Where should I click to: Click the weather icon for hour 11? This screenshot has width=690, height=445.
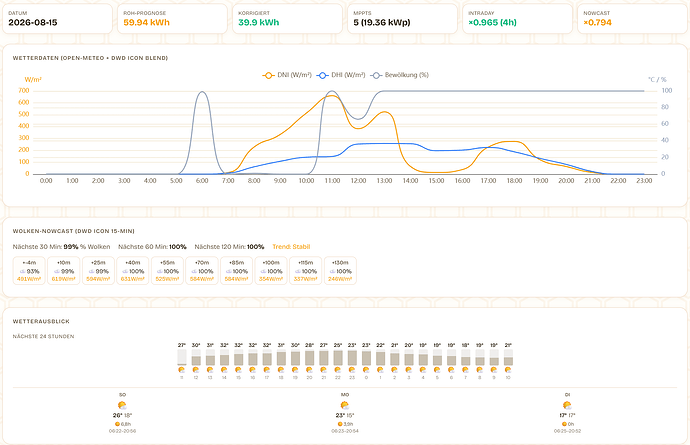182,370
